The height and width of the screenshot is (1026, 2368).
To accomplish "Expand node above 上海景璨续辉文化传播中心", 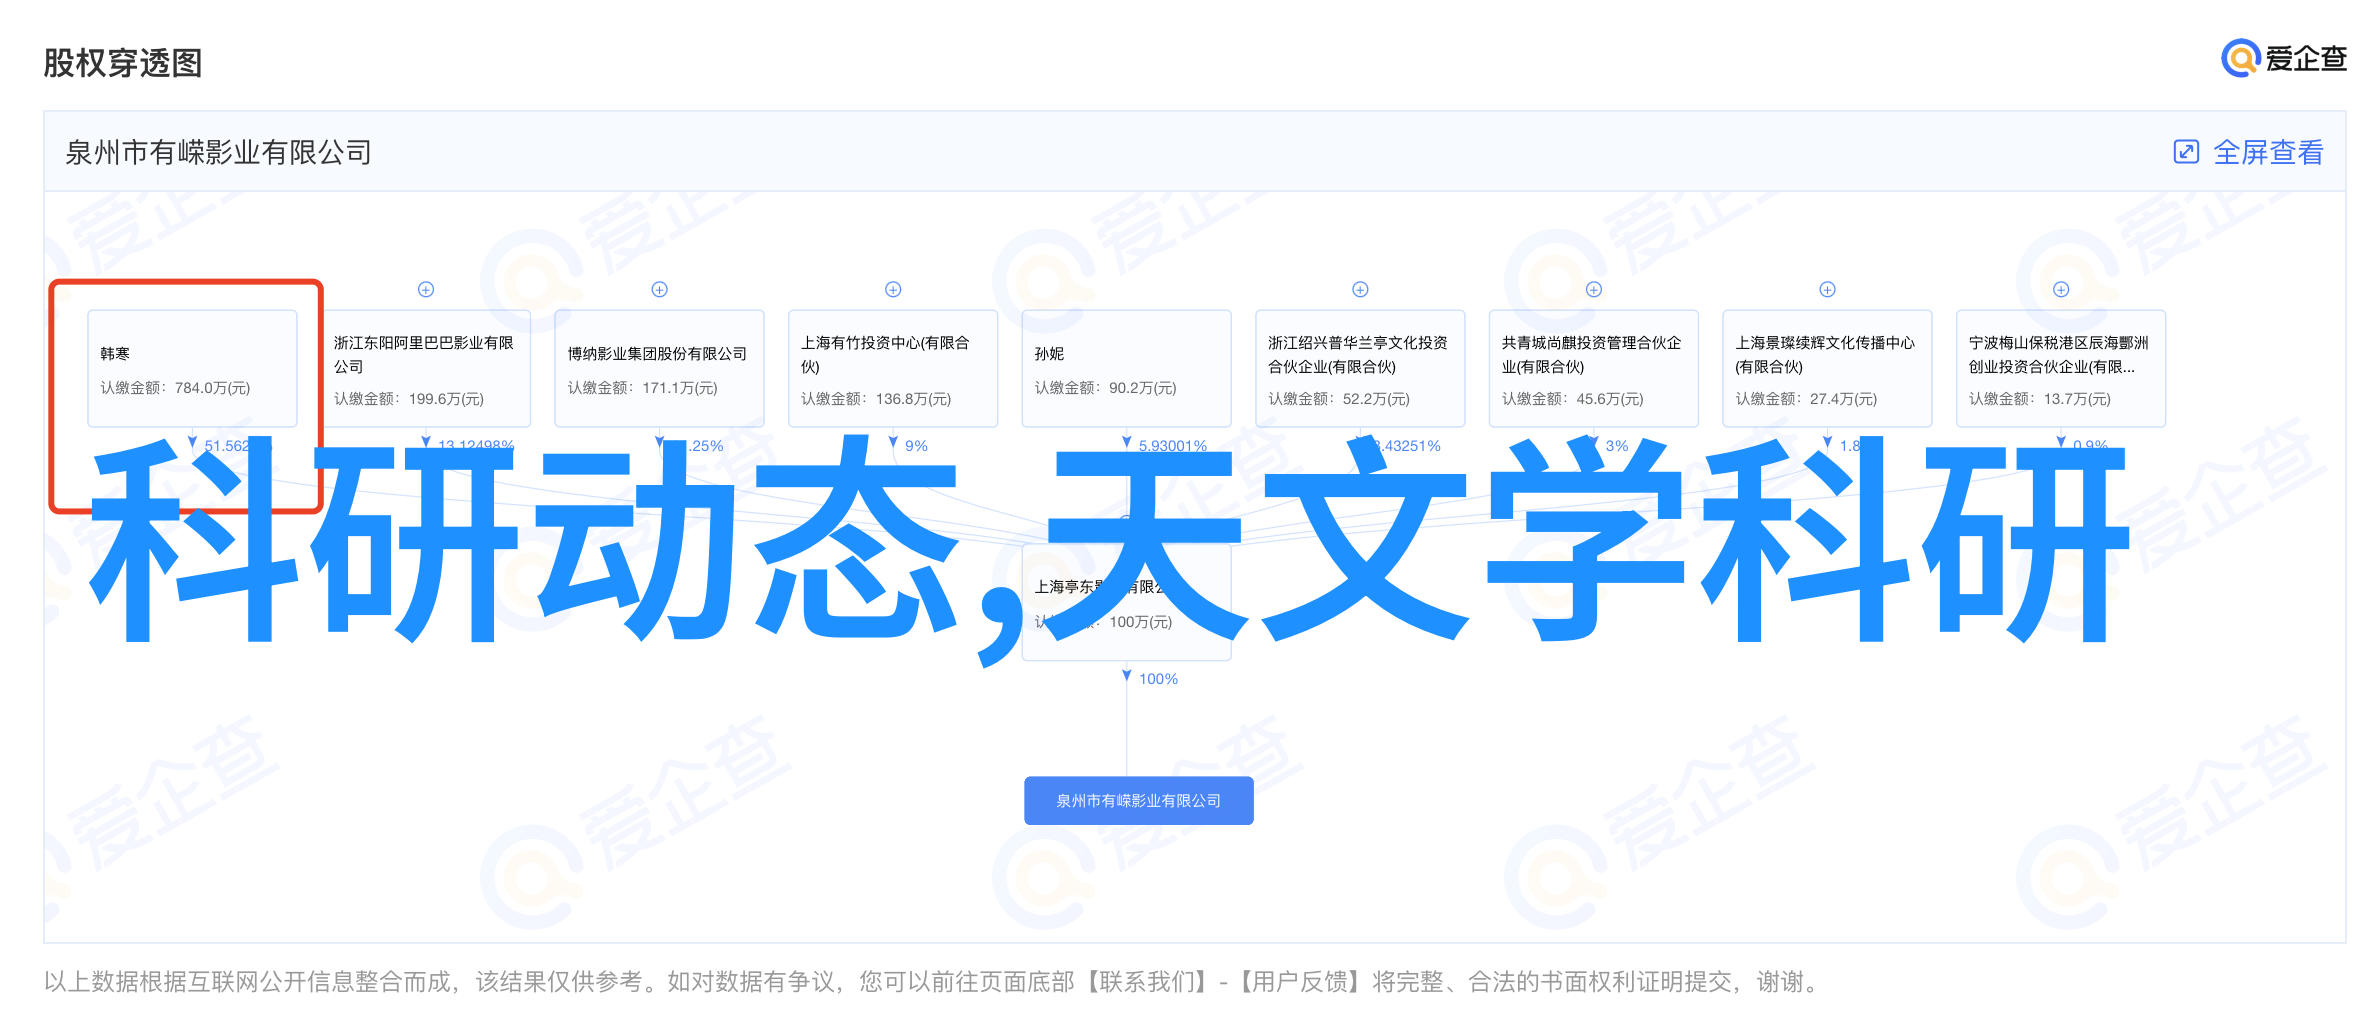I will (x=1828, y=290).
